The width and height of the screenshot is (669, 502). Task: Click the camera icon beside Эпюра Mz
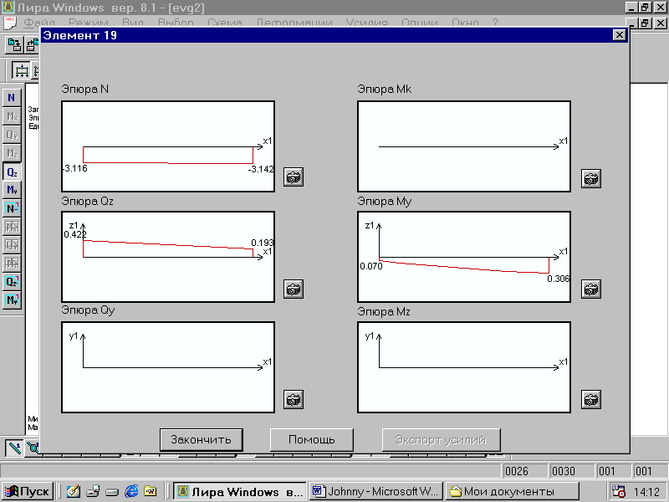pyautogui.click(x=591, y=400)
